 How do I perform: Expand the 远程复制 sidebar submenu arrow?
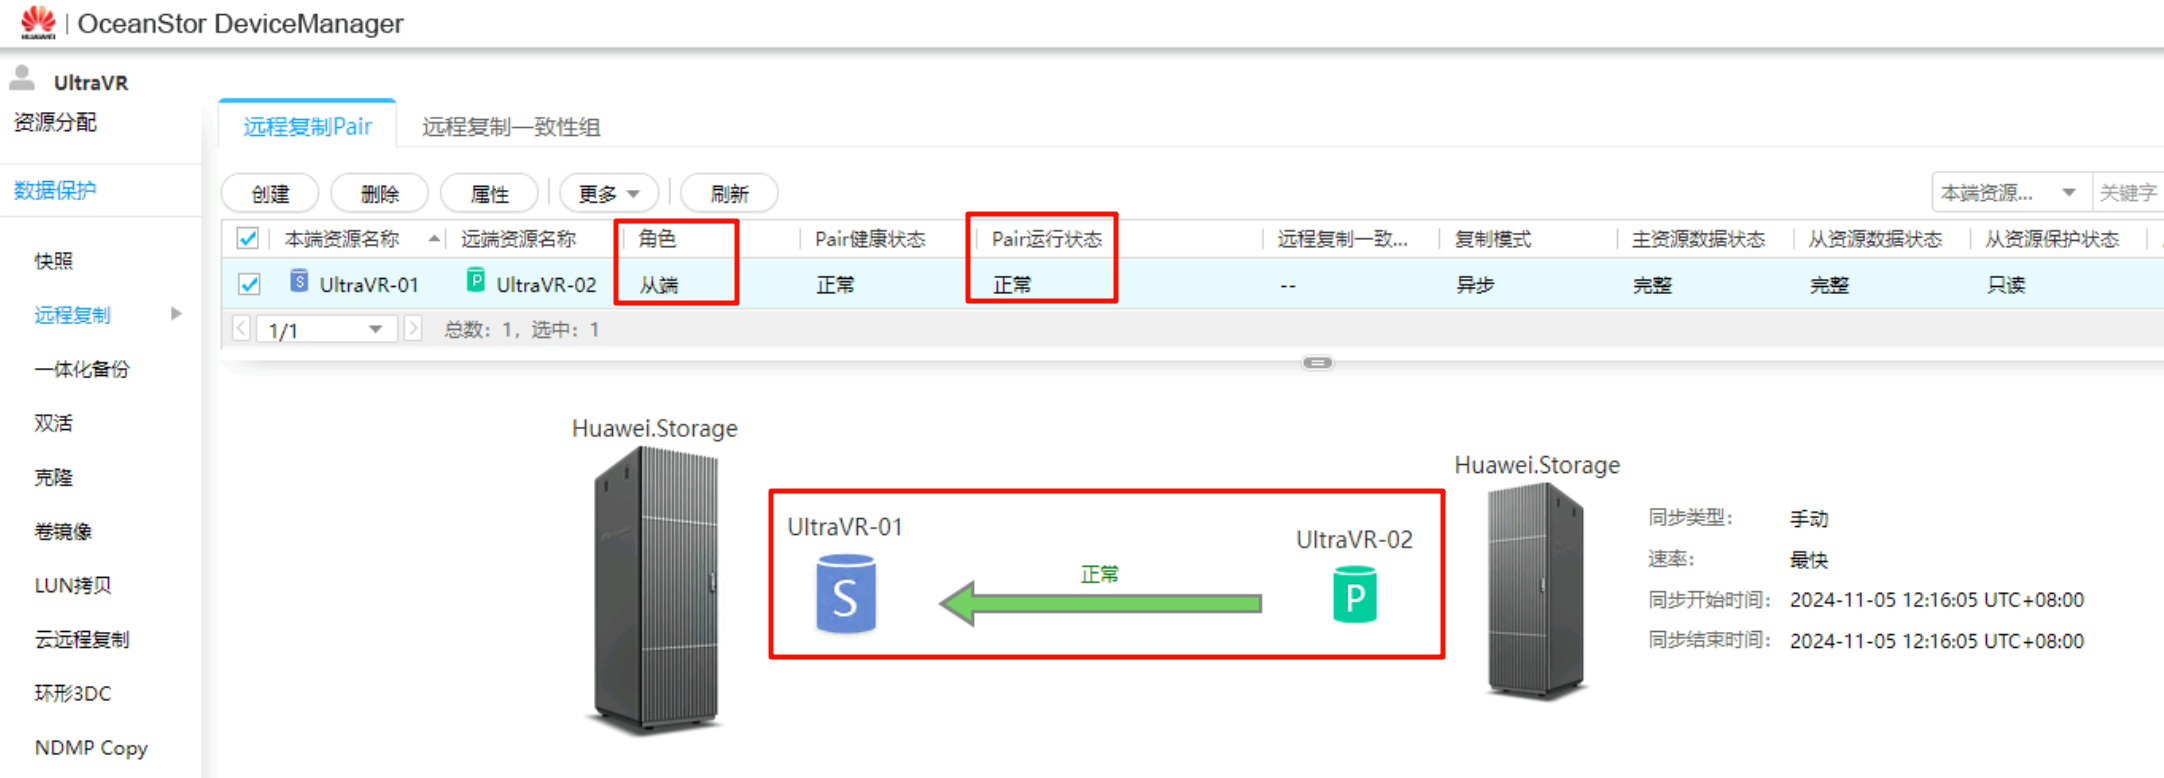pos(176,314)
